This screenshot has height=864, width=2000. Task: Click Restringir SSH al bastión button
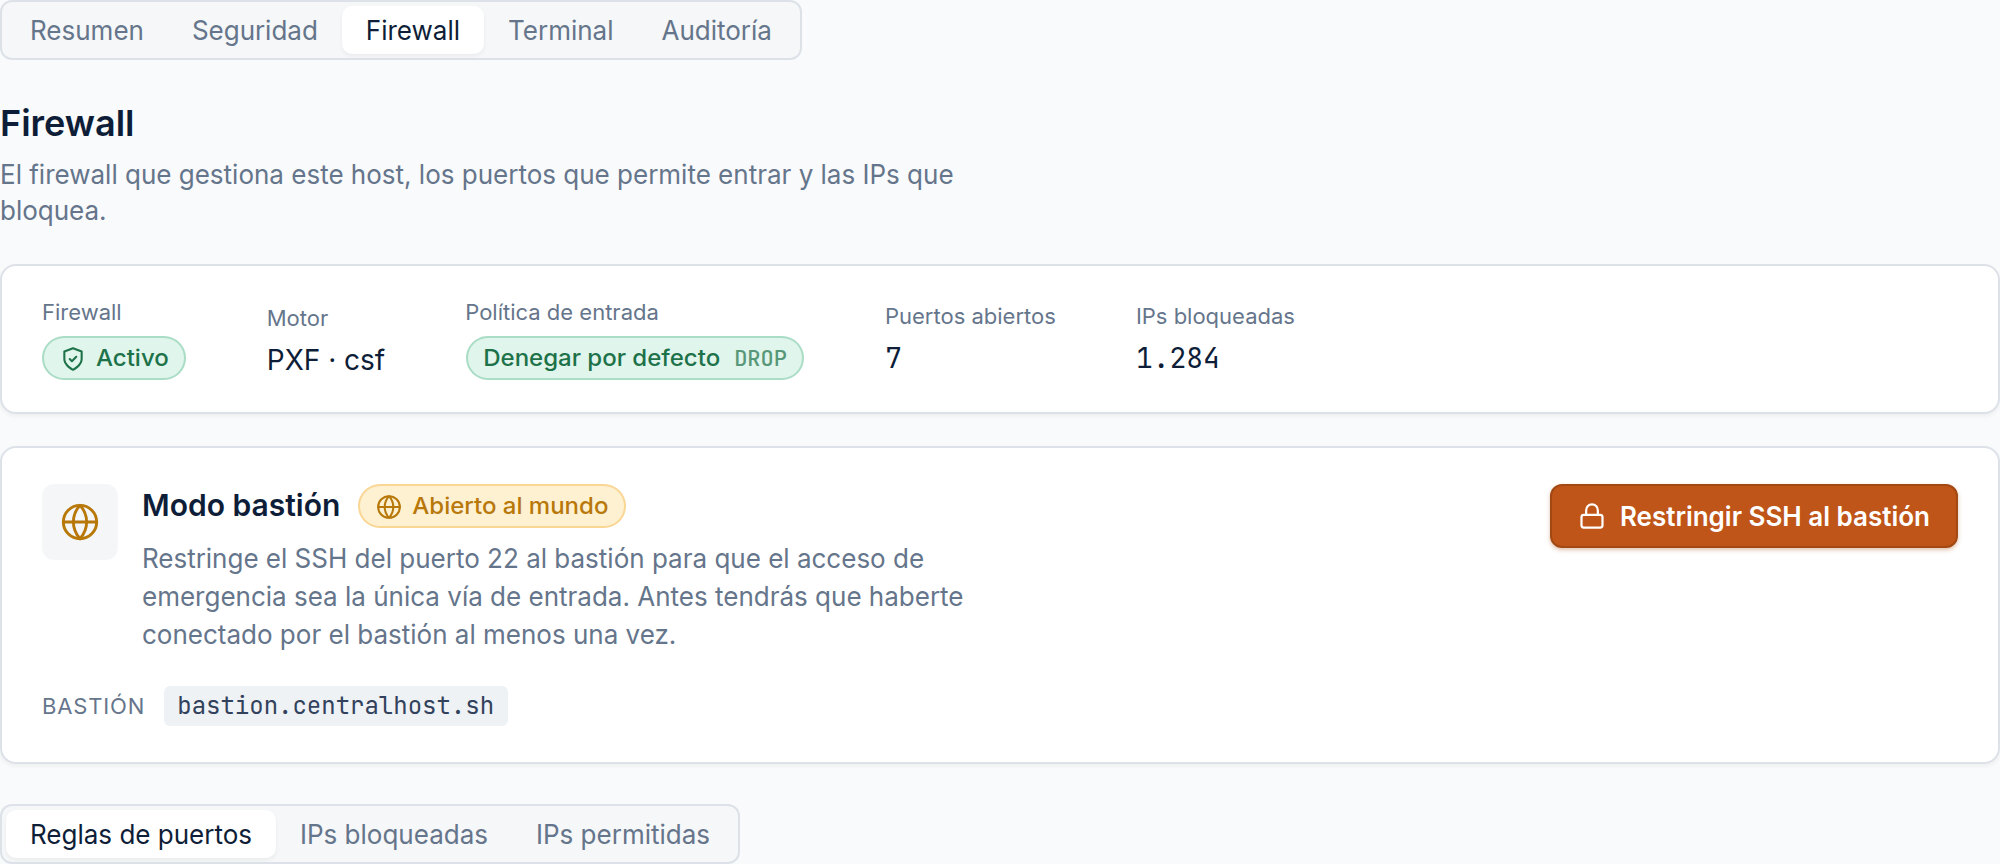tap(1754, 516)
